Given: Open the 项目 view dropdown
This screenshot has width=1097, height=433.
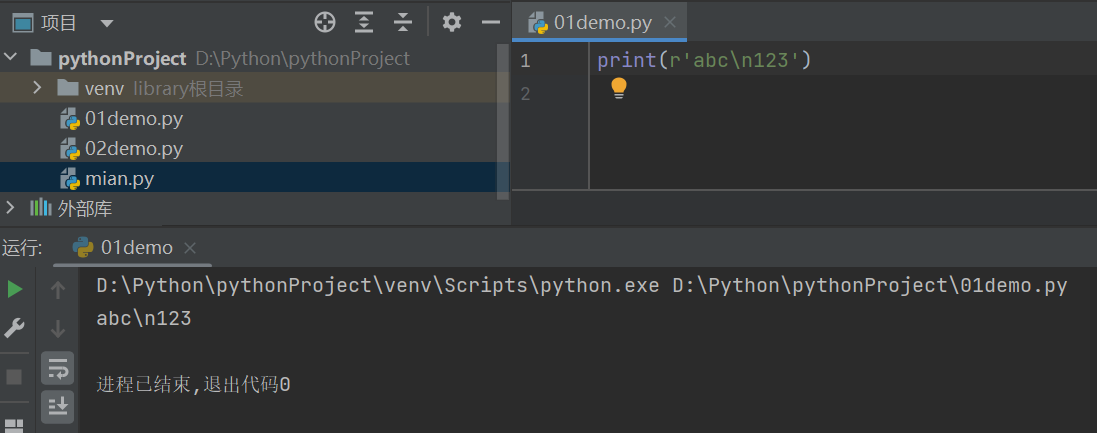Looking at the screenshot, I should pyautogui.click(x=107, y=22).
